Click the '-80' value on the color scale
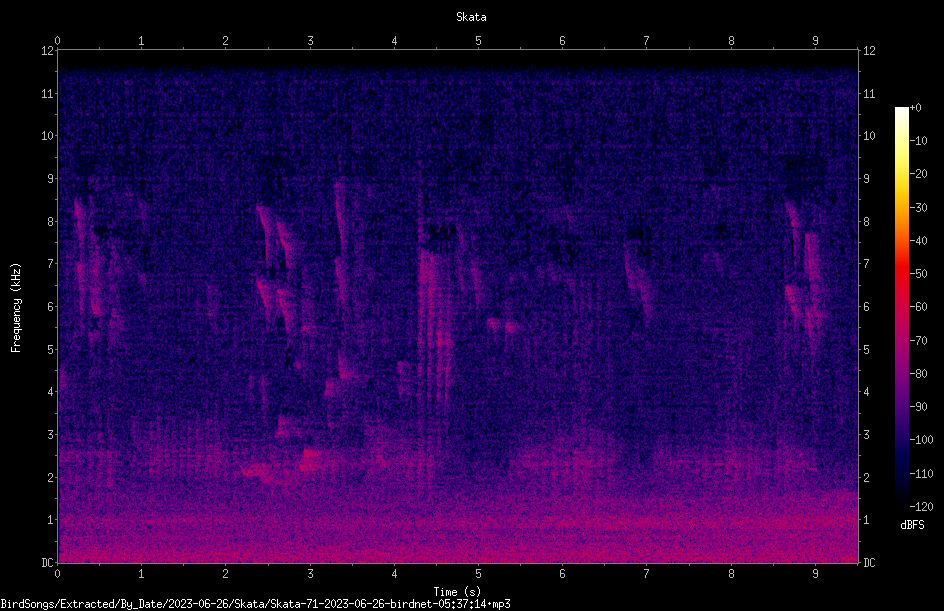 point(918,374)
